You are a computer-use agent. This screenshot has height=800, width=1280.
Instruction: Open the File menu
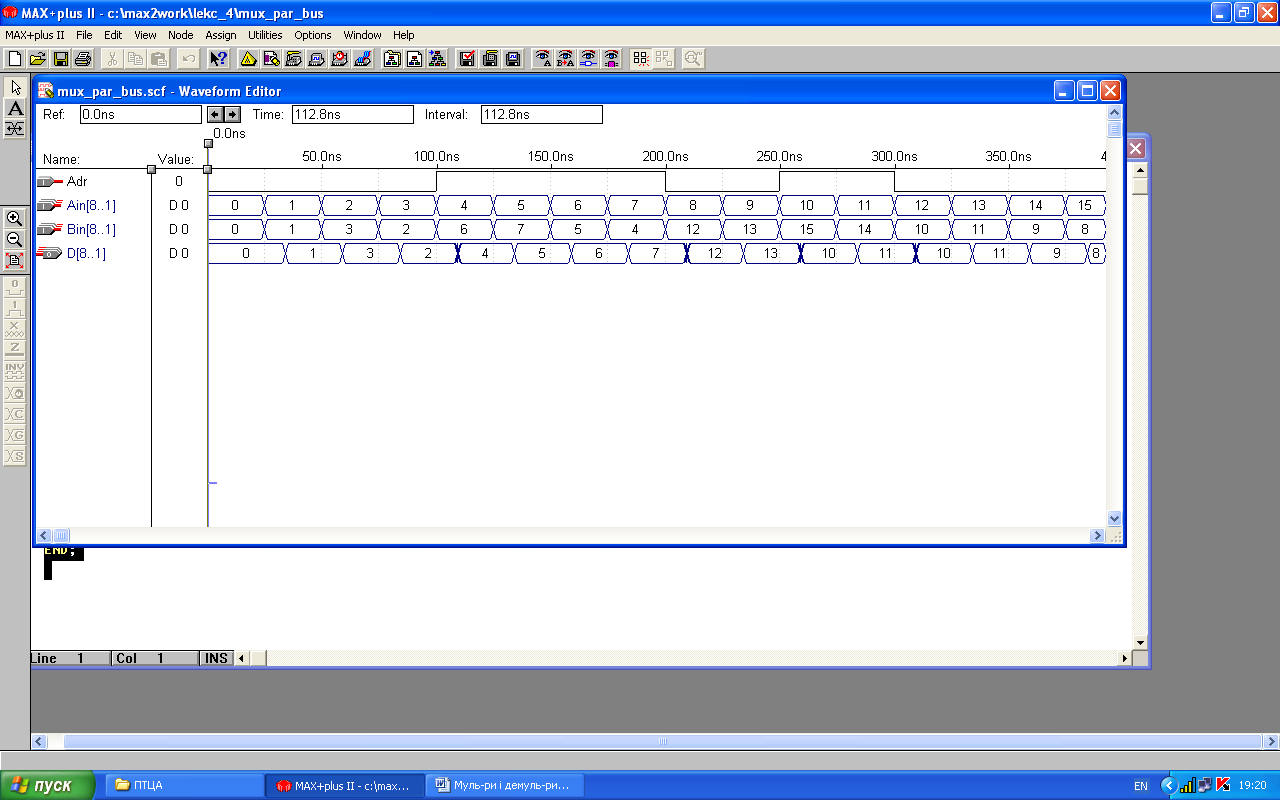84,35
